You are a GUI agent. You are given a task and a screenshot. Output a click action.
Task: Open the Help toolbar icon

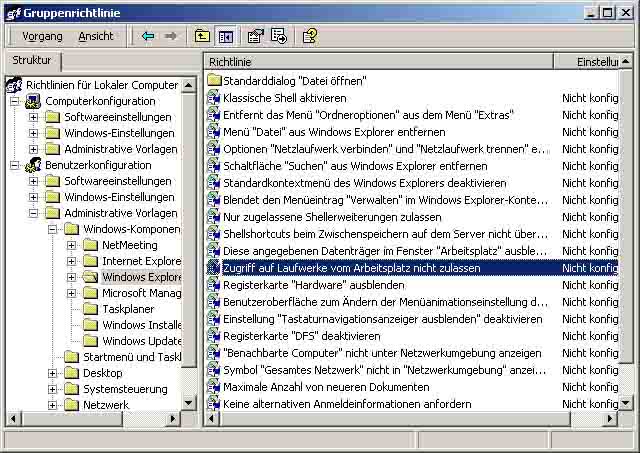pyautogui.click(x=310, y=36)
